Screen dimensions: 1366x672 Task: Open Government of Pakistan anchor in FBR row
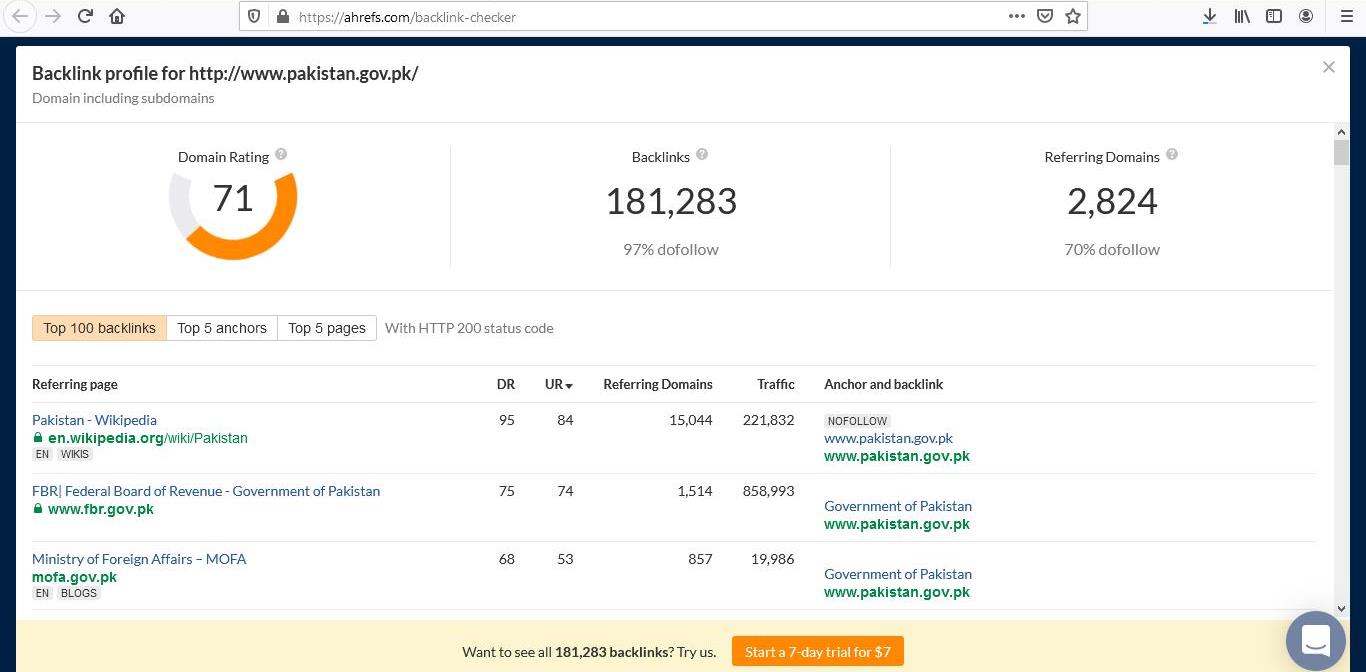click(x=898, y=506)
